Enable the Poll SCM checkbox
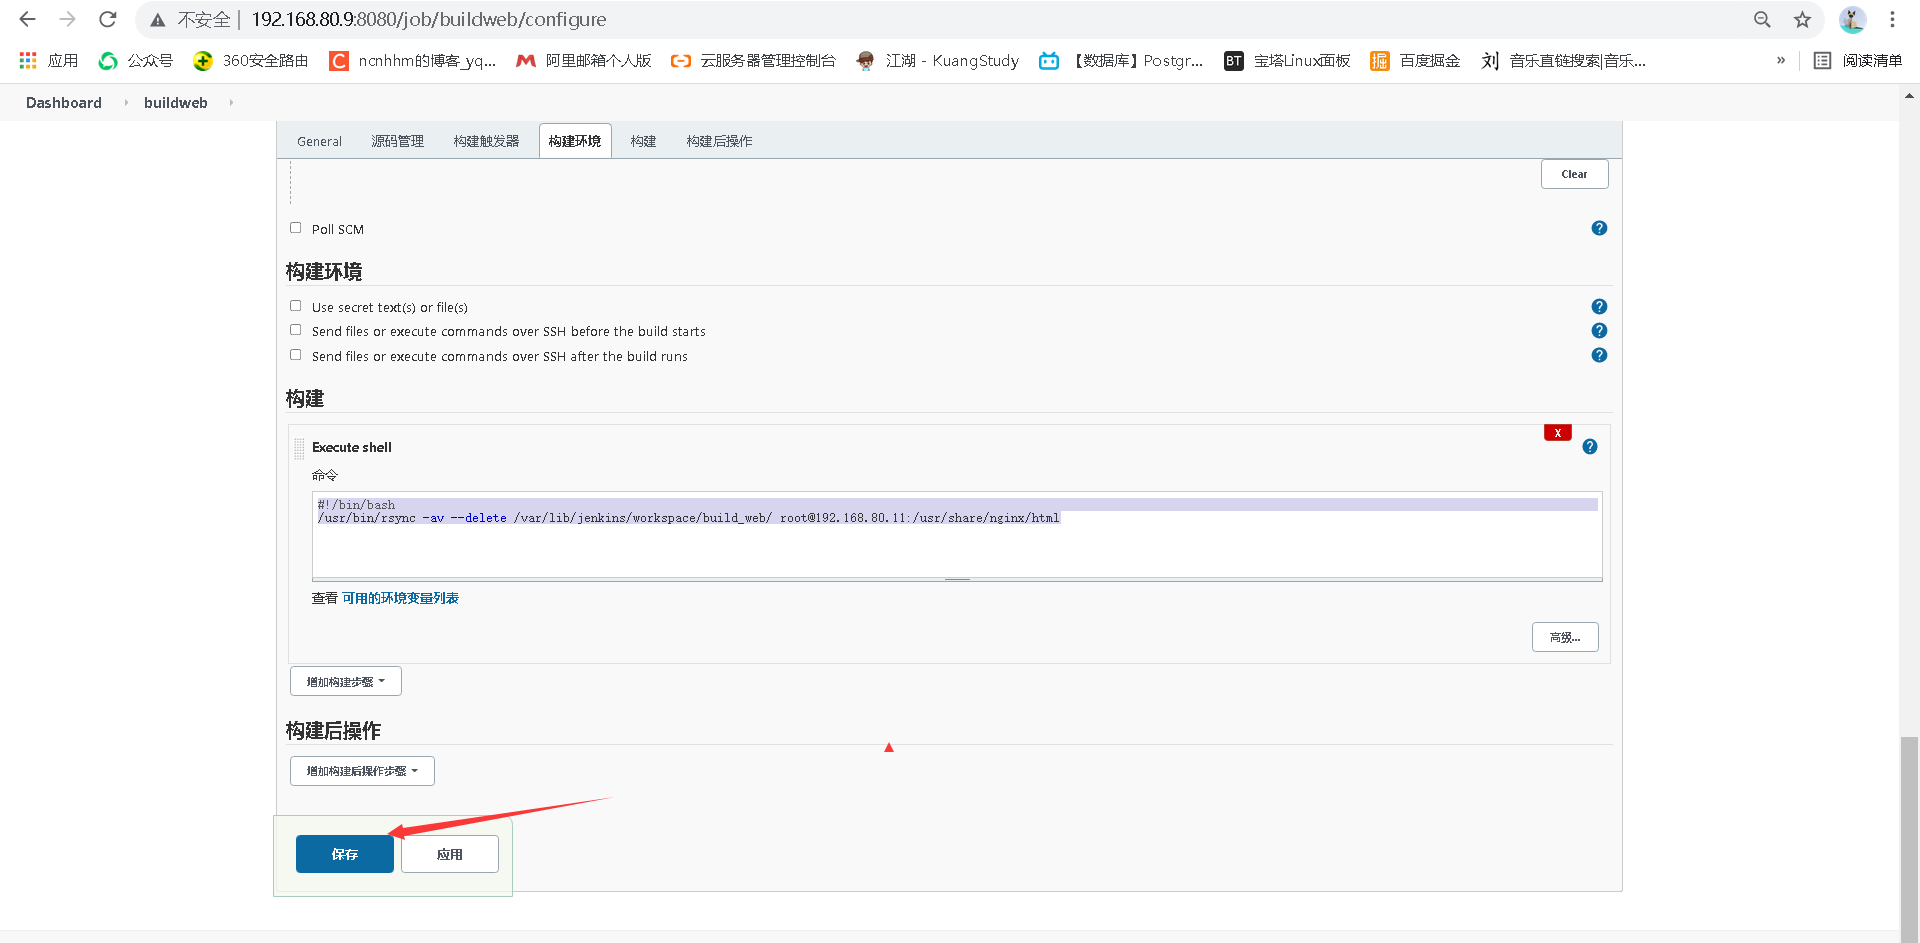Viewport: 1920px width, 943px height. coord(295,228)
